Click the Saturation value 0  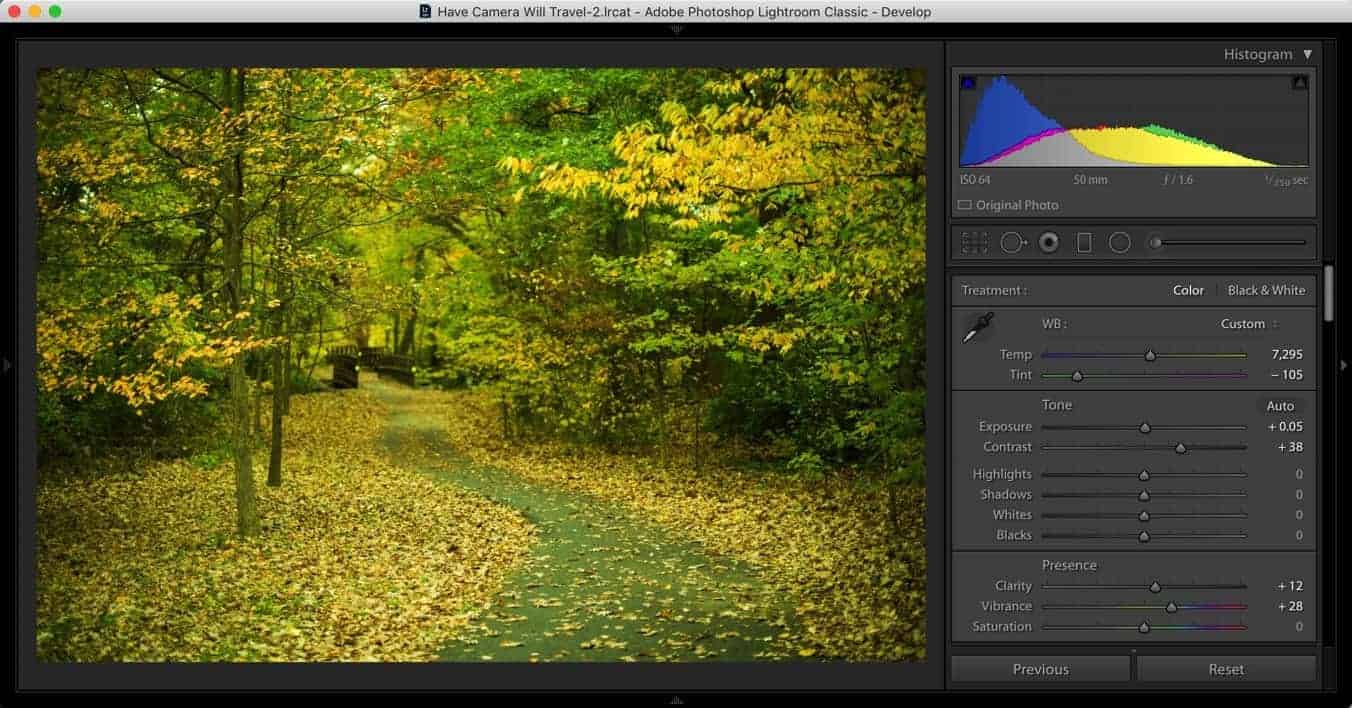click(x=1299, y=626)
